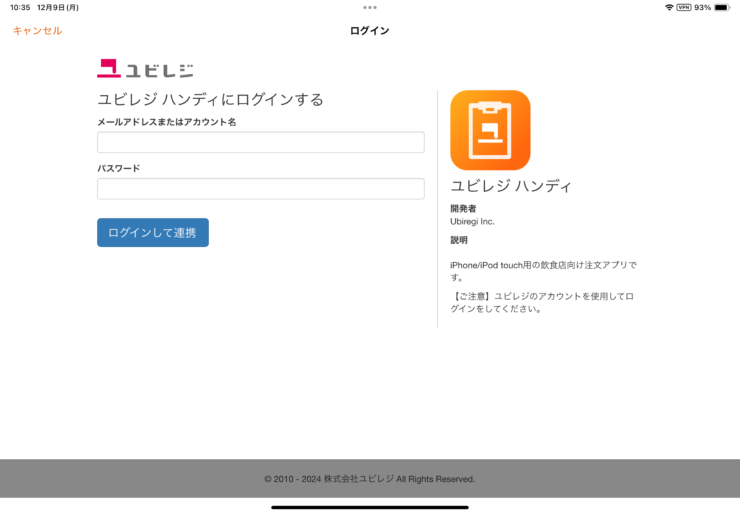This screenshot has height=514, width=740.
Task: Tap the three-dot multitasking indicator
Action: click(x=370, y=8)
